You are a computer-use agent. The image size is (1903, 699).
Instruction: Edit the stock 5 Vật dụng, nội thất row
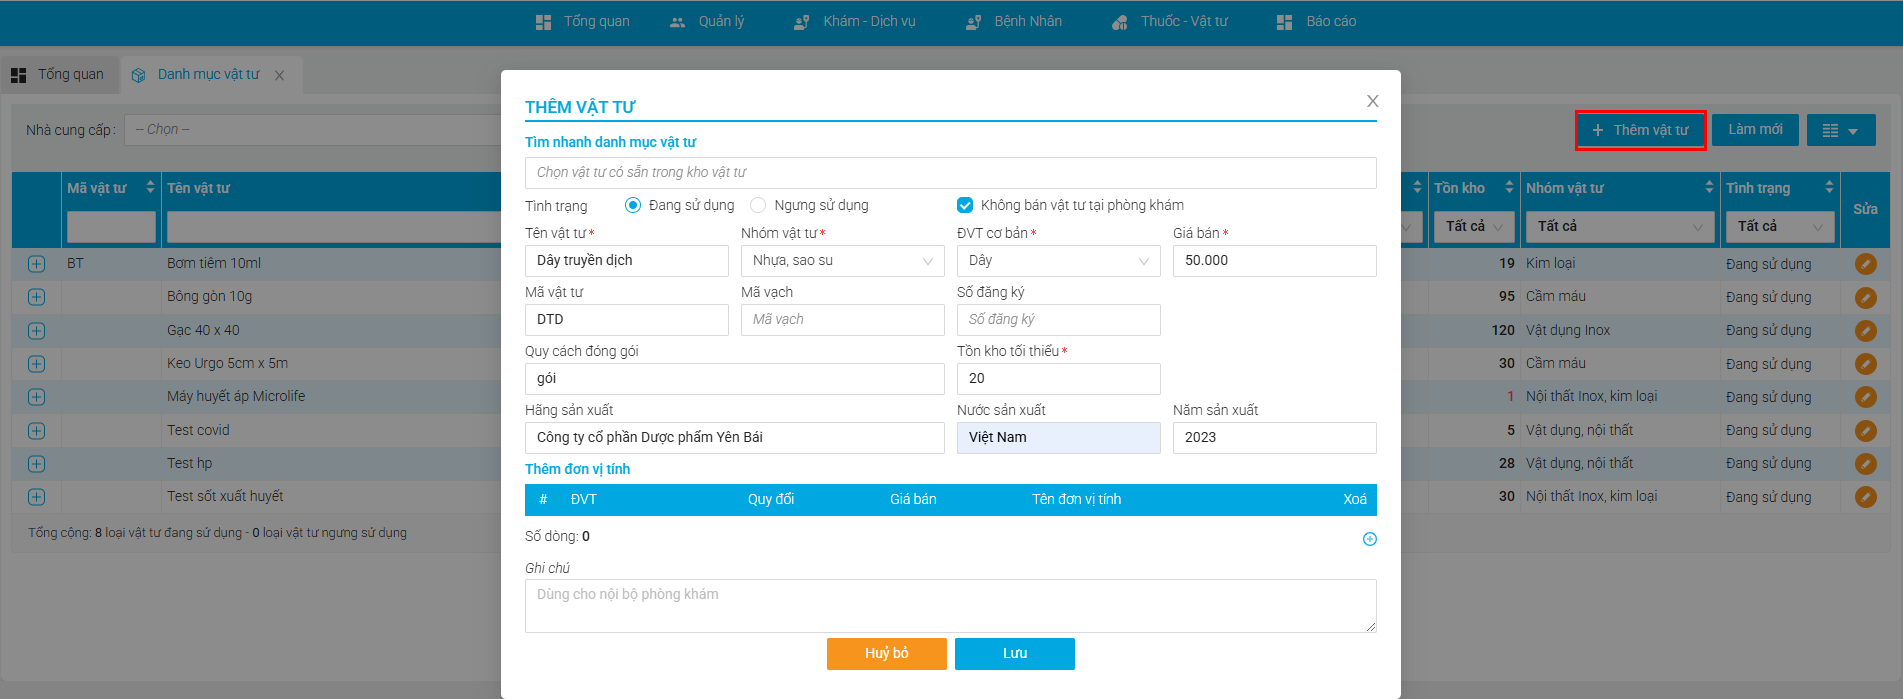tap(1865, 431)
